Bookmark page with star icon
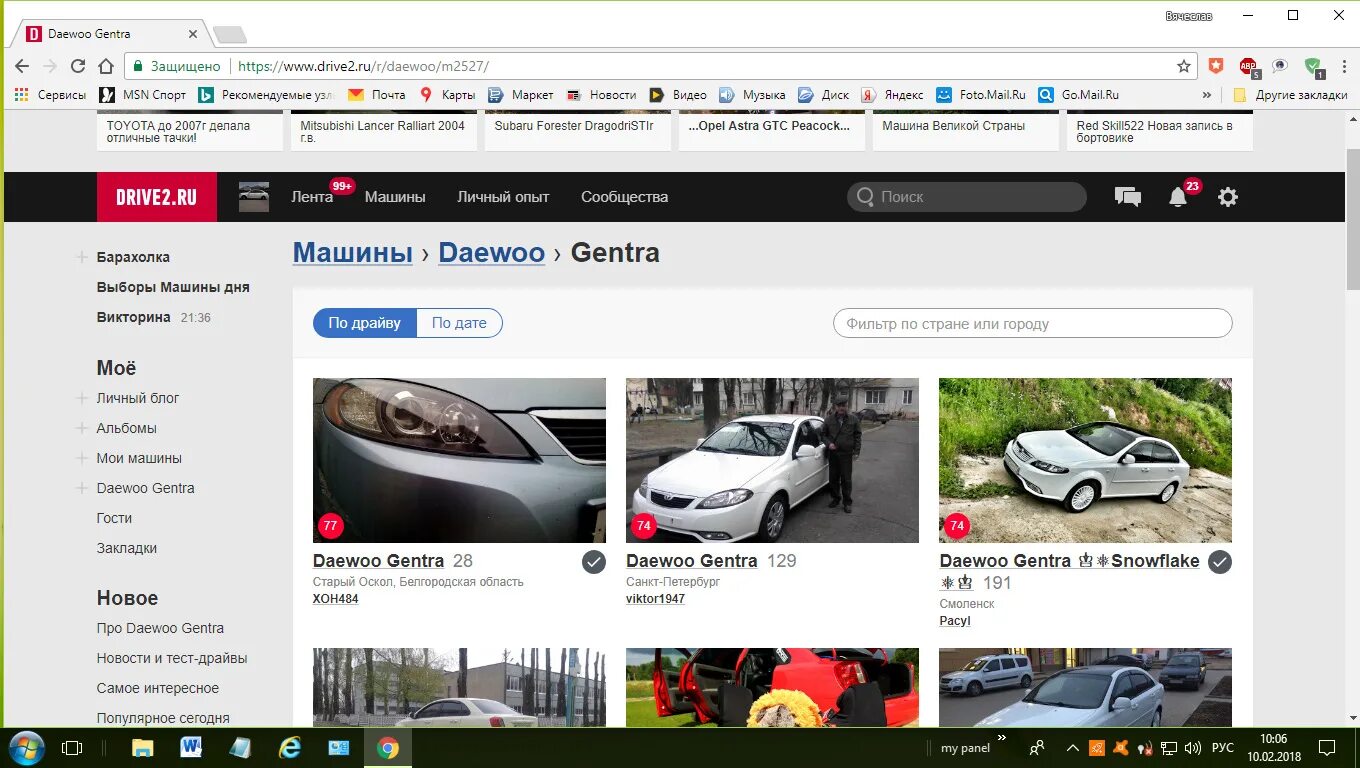This screenshot has height=768, width=1360. (1184, 66)
